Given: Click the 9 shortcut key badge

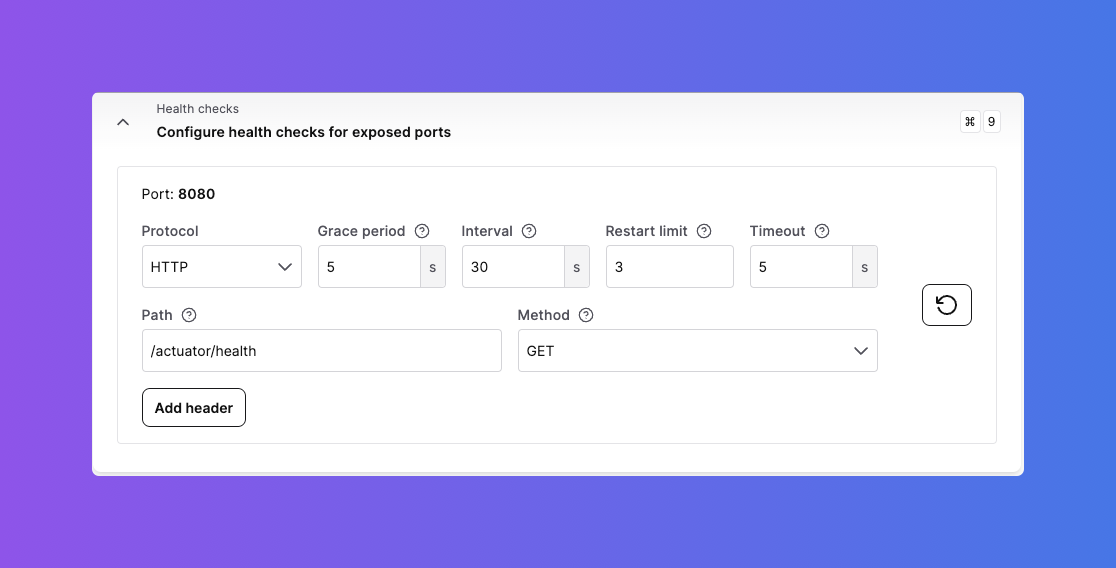Looking at the screenshot, I should [991, 122].
